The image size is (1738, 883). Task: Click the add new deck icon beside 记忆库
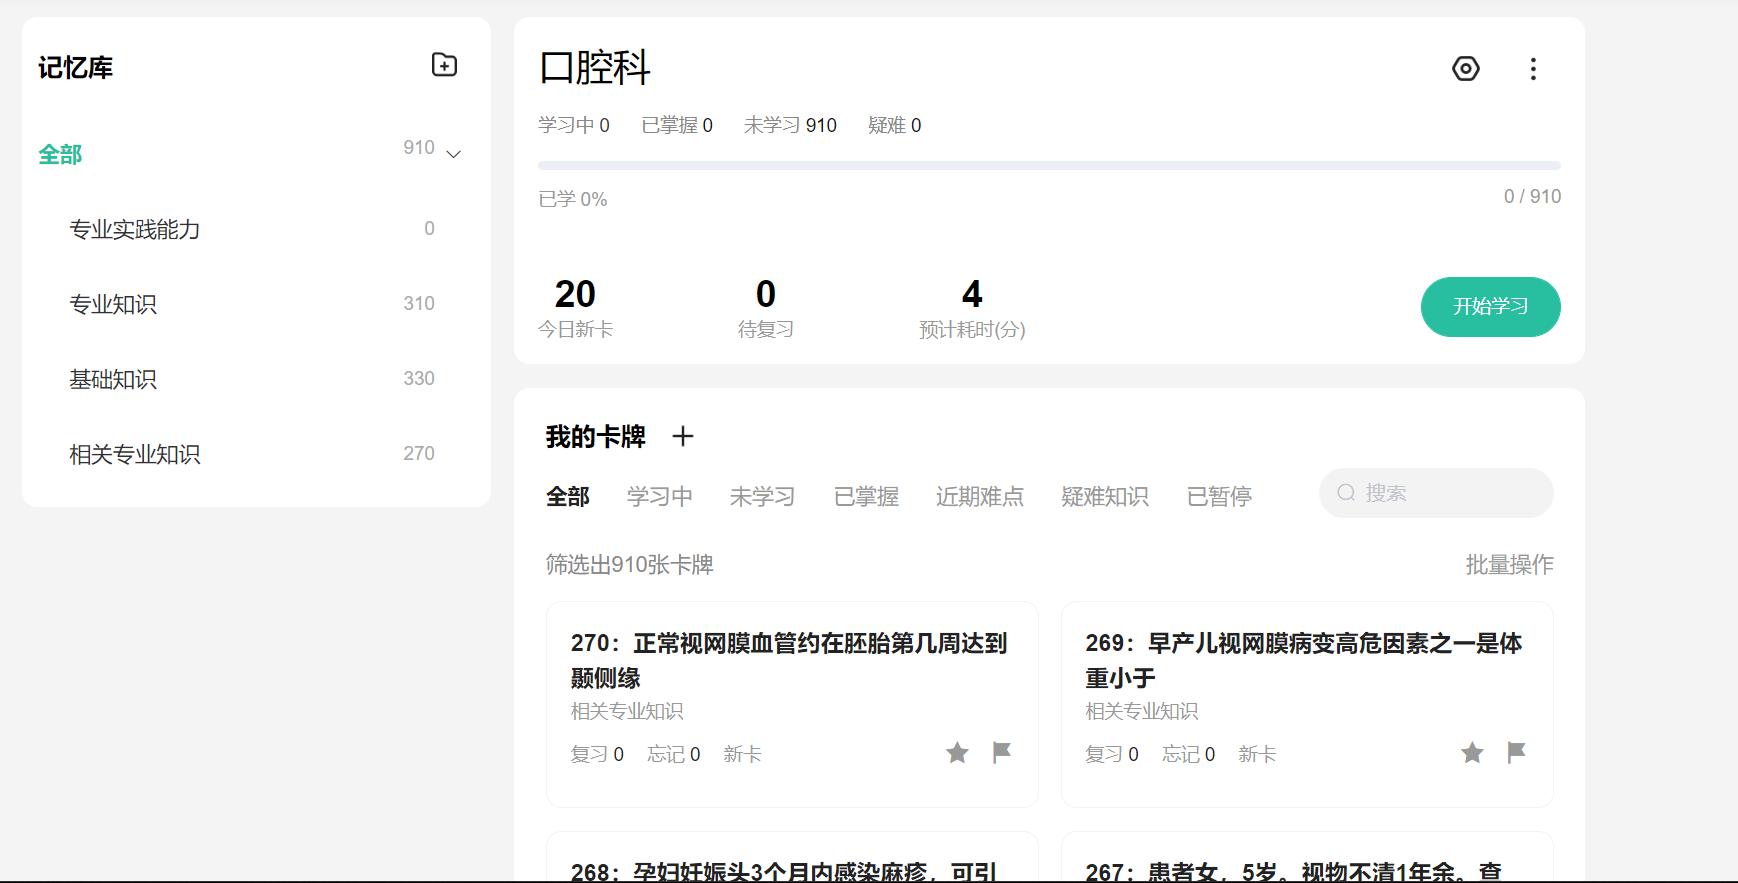[x=444, y=65]
